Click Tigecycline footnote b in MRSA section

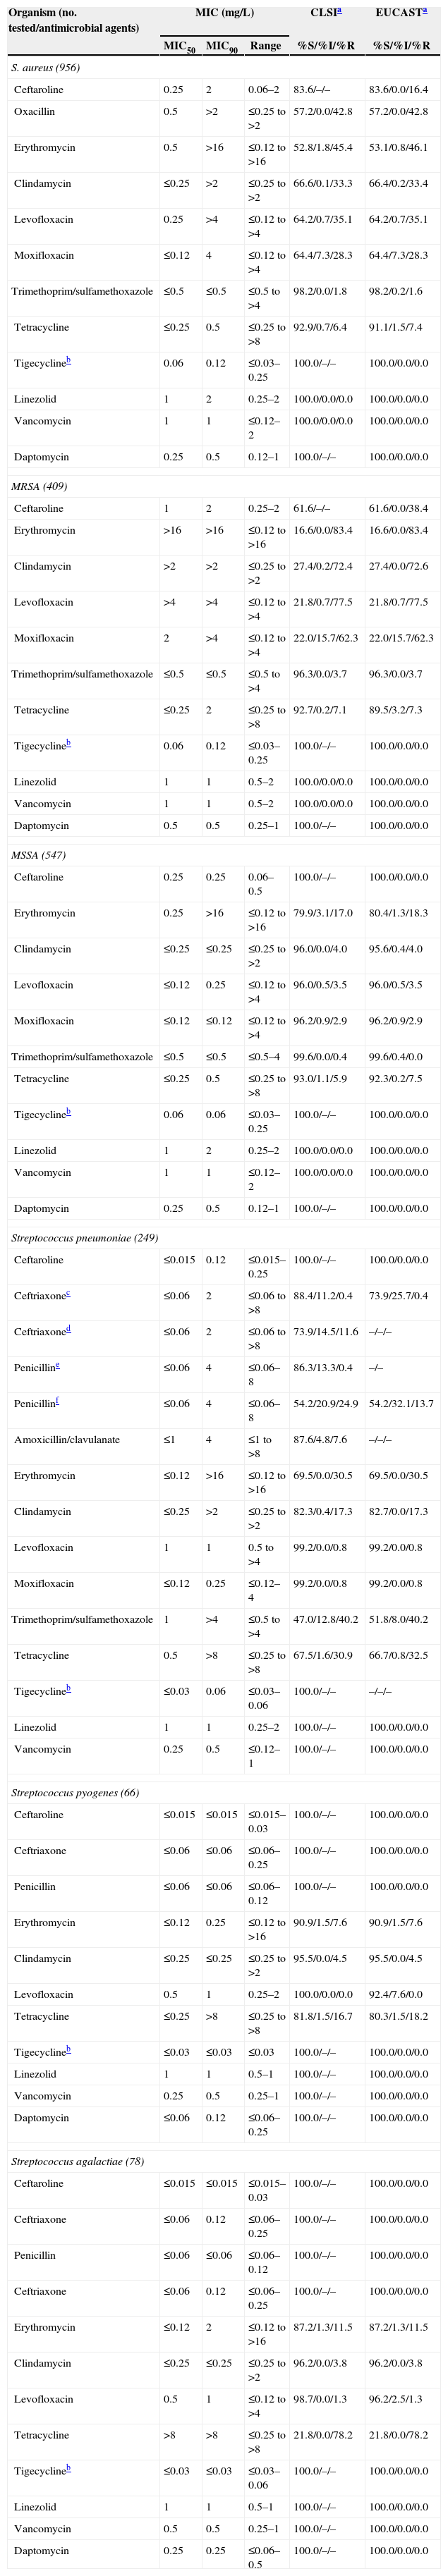click(x=69, y=743)
